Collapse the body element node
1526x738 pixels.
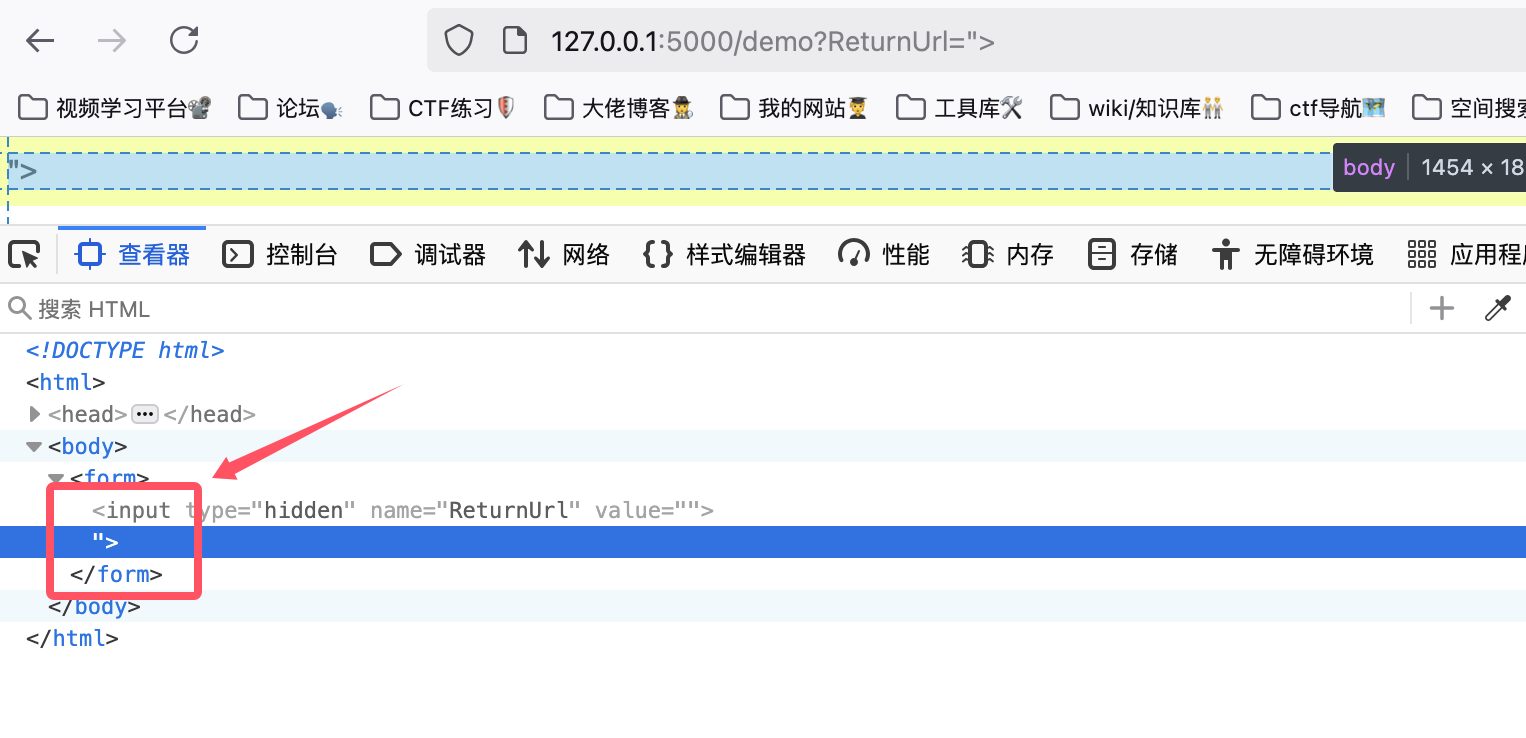(x=35, y=446)
